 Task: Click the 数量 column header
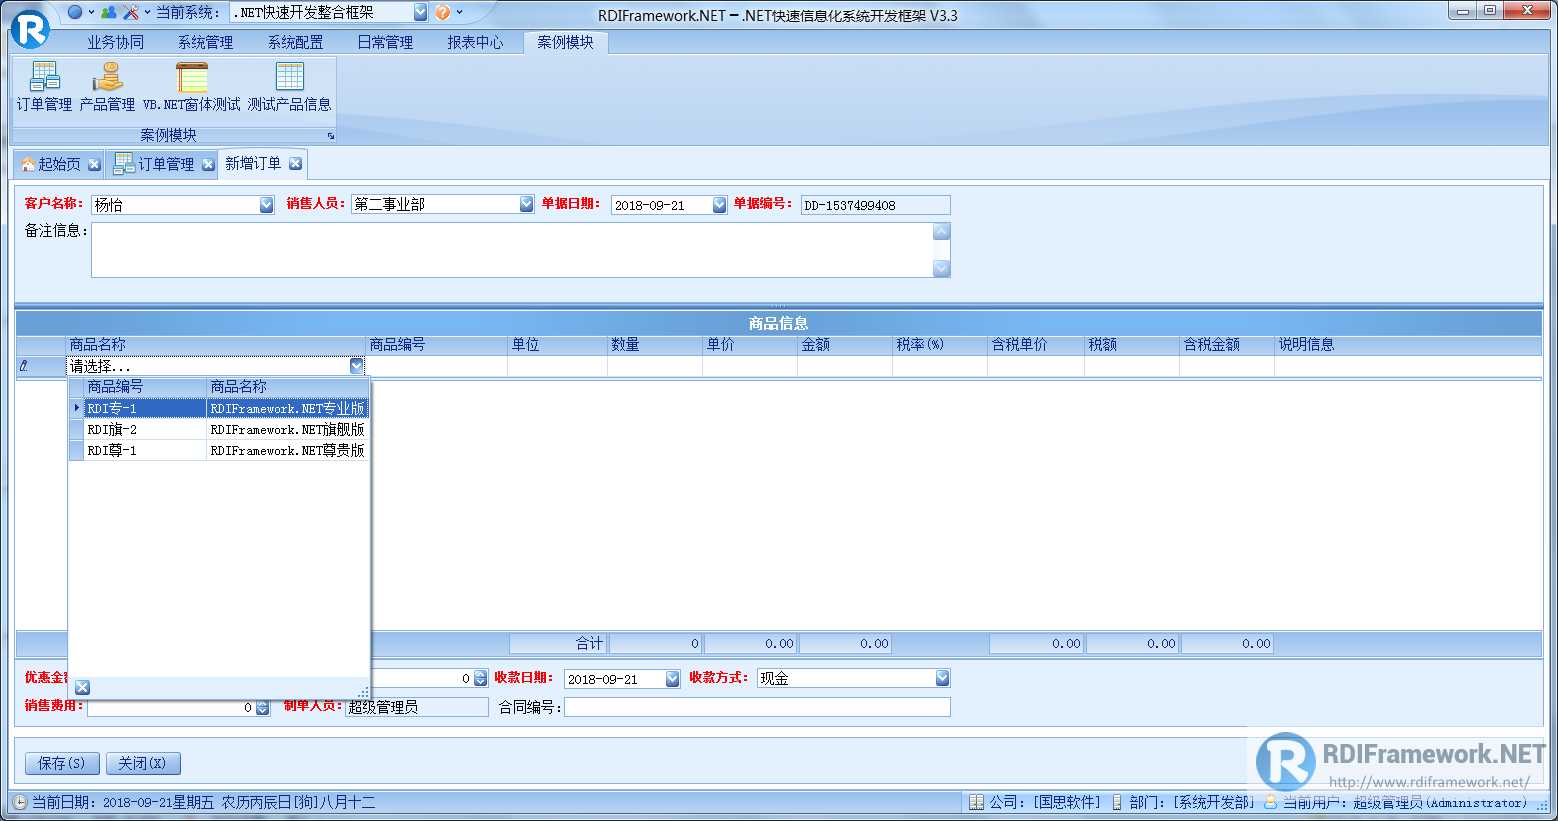(655, 344)
